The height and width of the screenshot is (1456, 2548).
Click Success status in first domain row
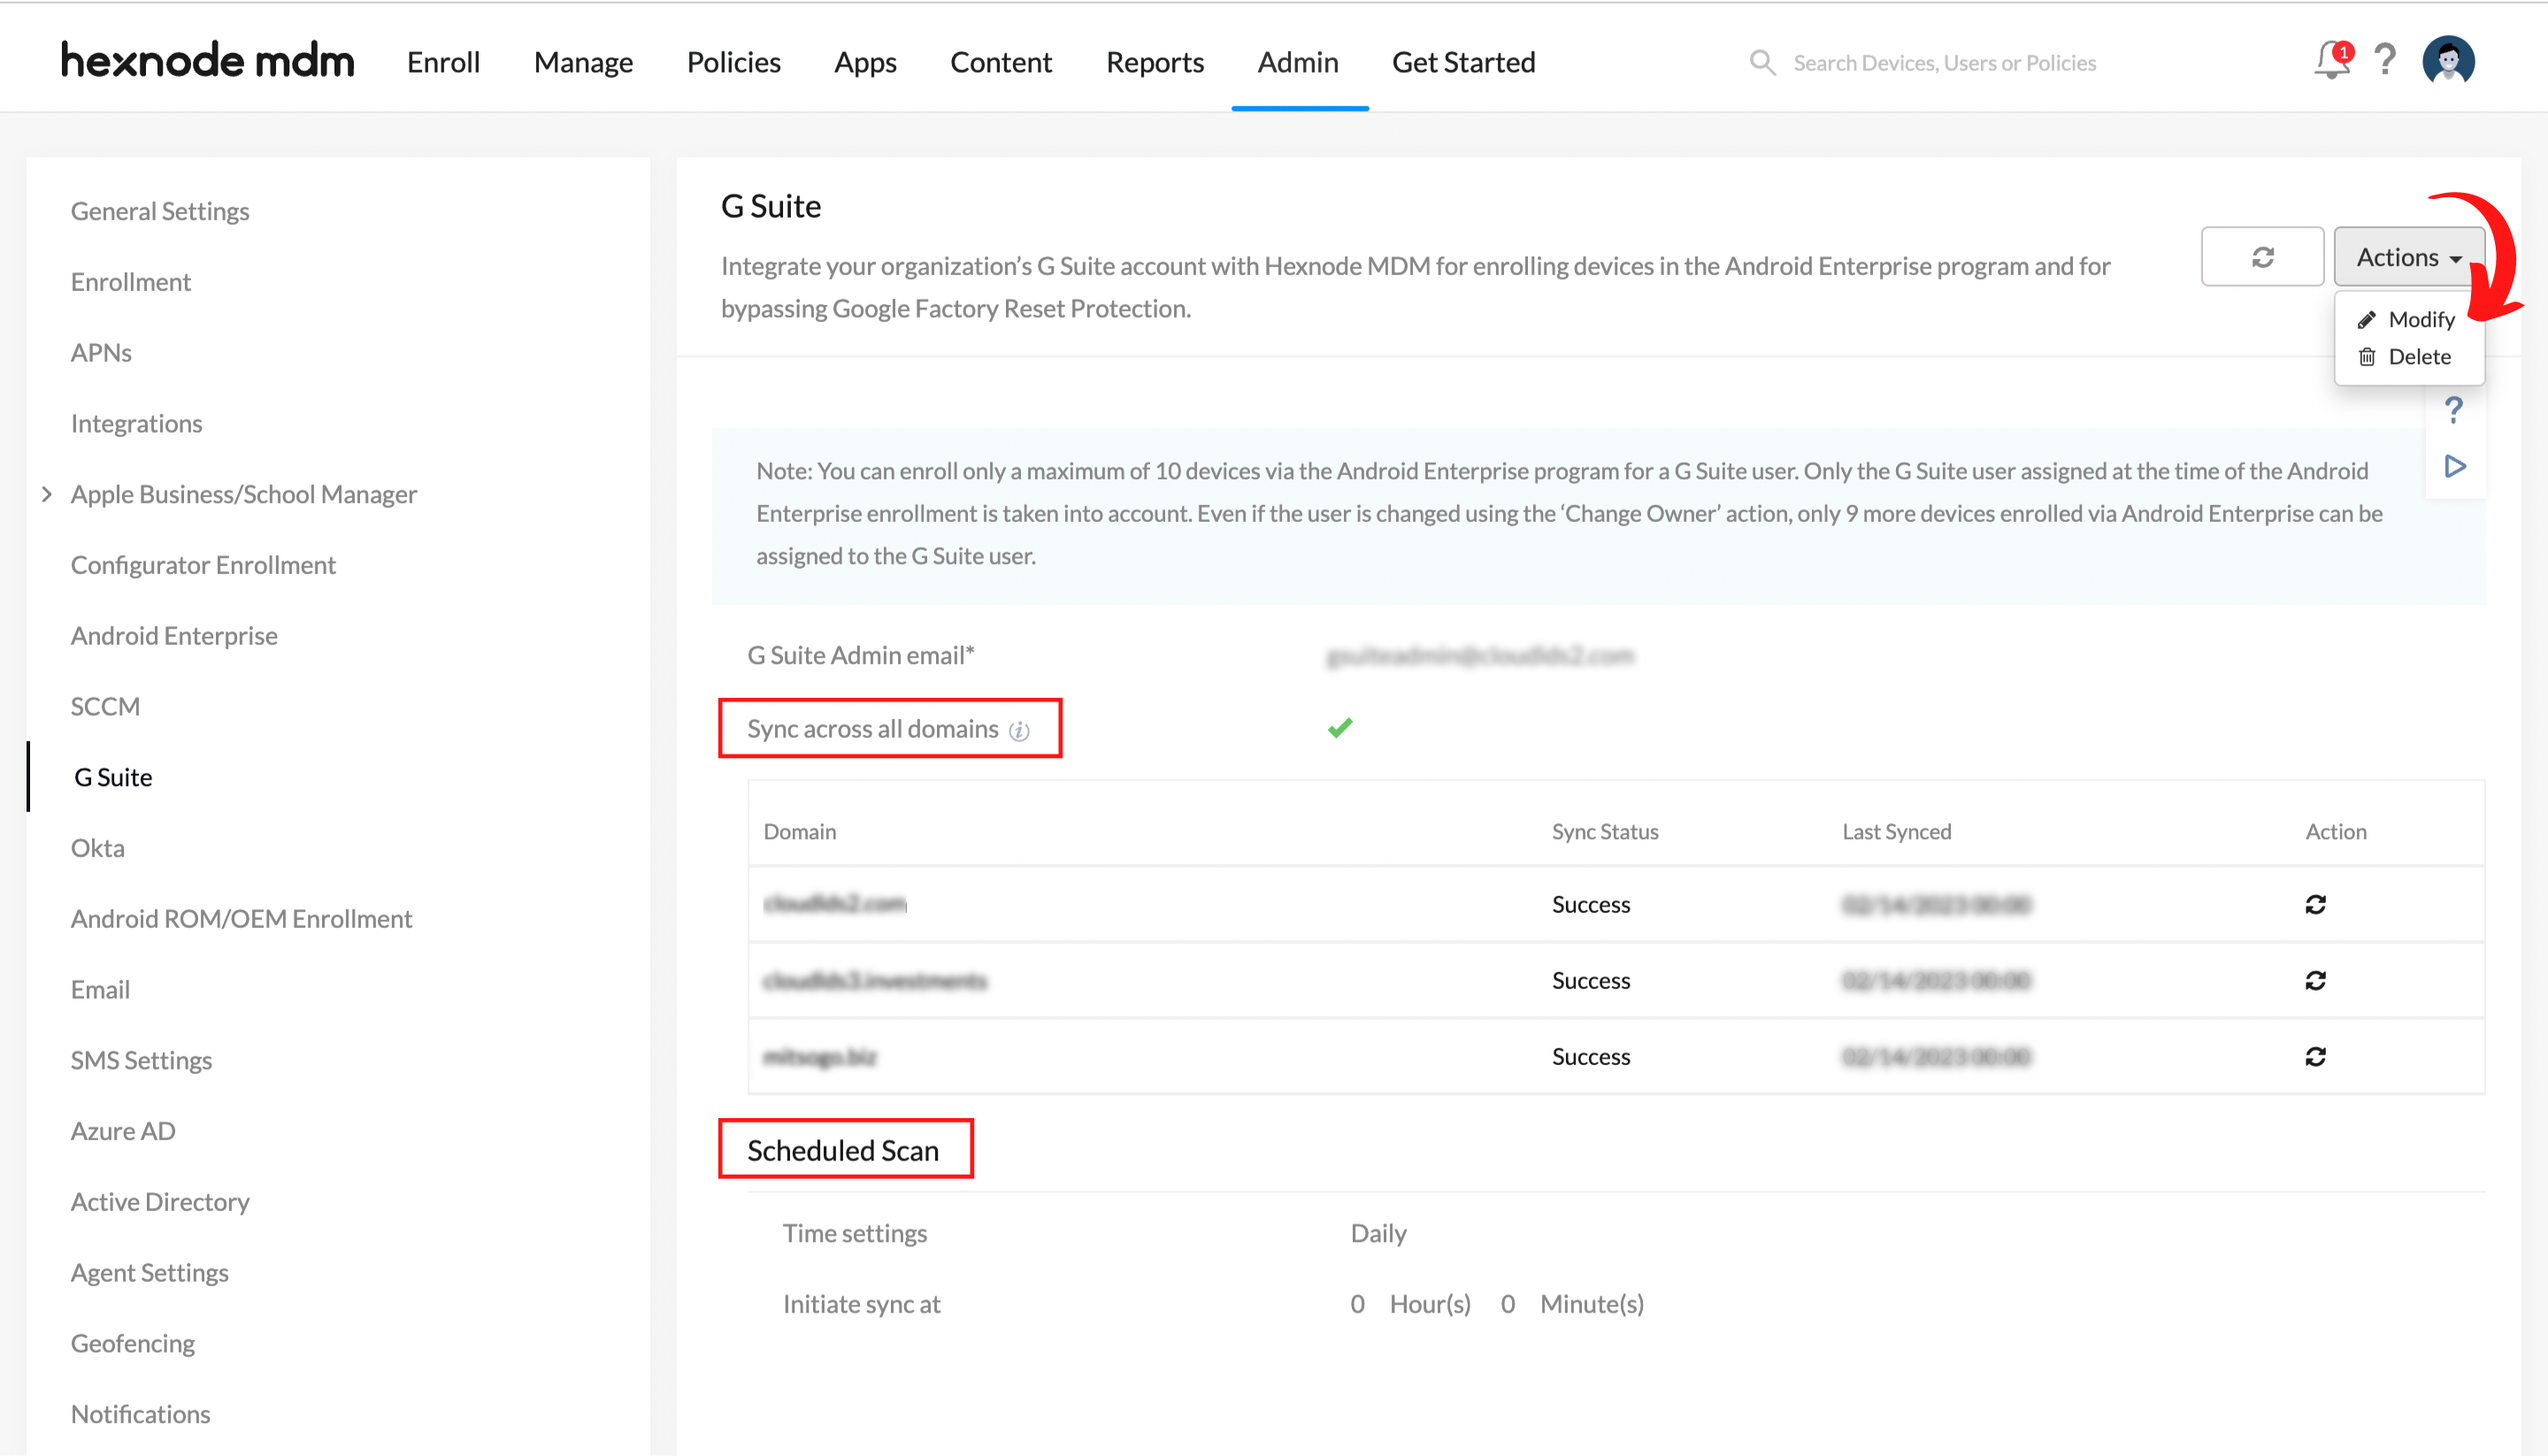point(1590,904)
